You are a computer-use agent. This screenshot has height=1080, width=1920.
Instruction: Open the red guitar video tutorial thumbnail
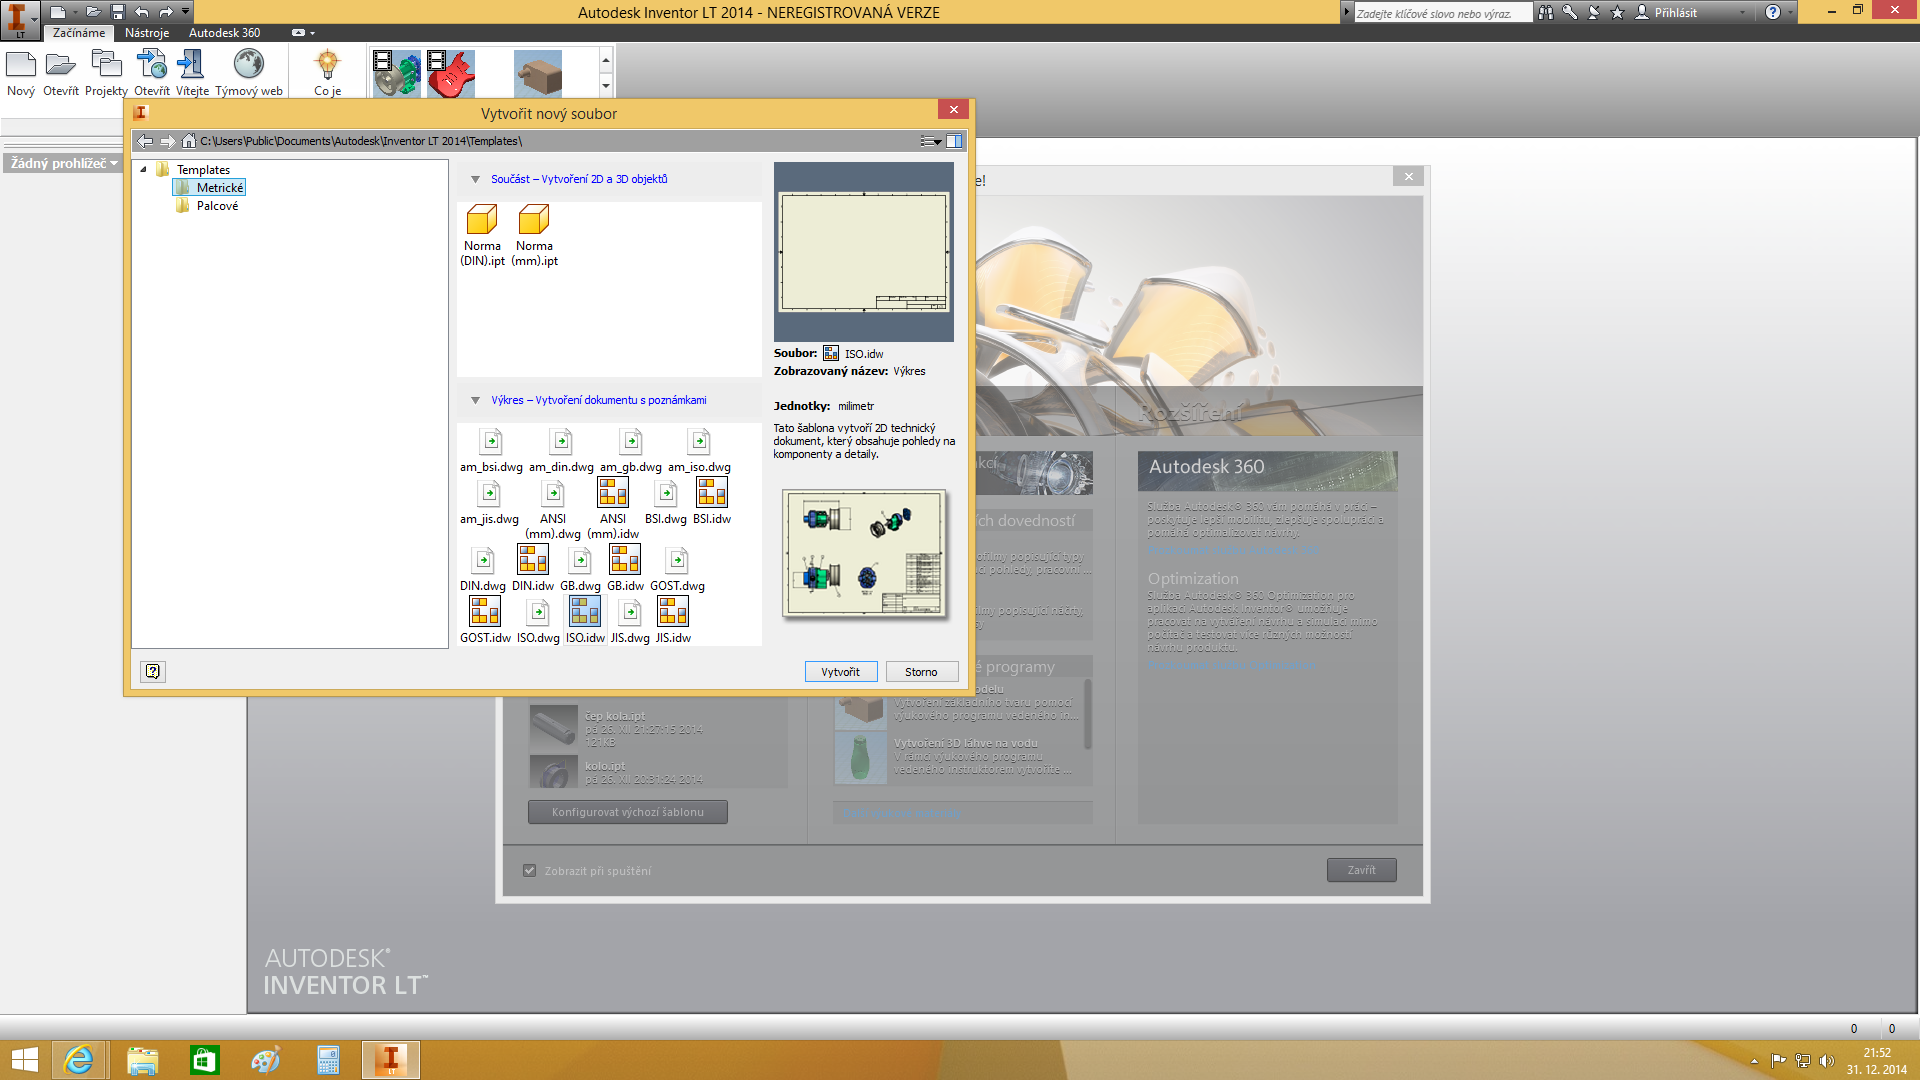pyautogui.click(x=451, y=73)
